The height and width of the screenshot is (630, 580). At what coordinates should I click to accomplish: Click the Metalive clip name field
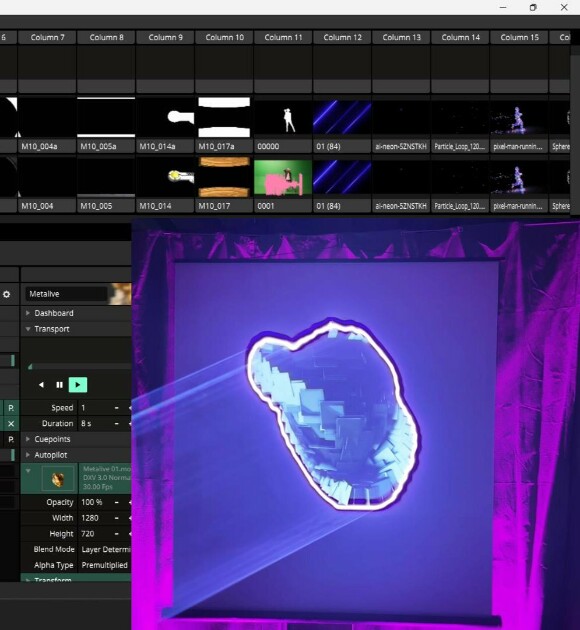click(66, 294)
